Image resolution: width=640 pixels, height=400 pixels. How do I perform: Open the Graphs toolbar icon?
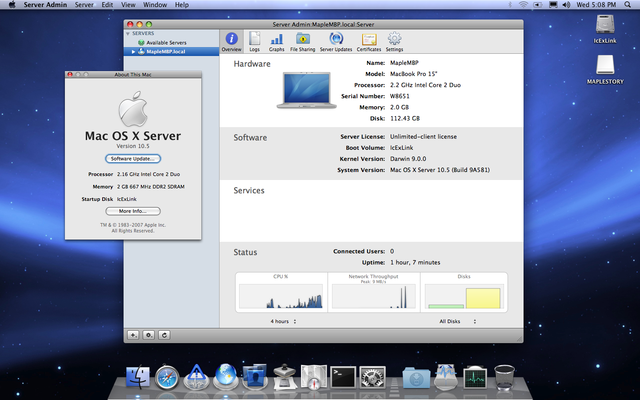(276, 42)
